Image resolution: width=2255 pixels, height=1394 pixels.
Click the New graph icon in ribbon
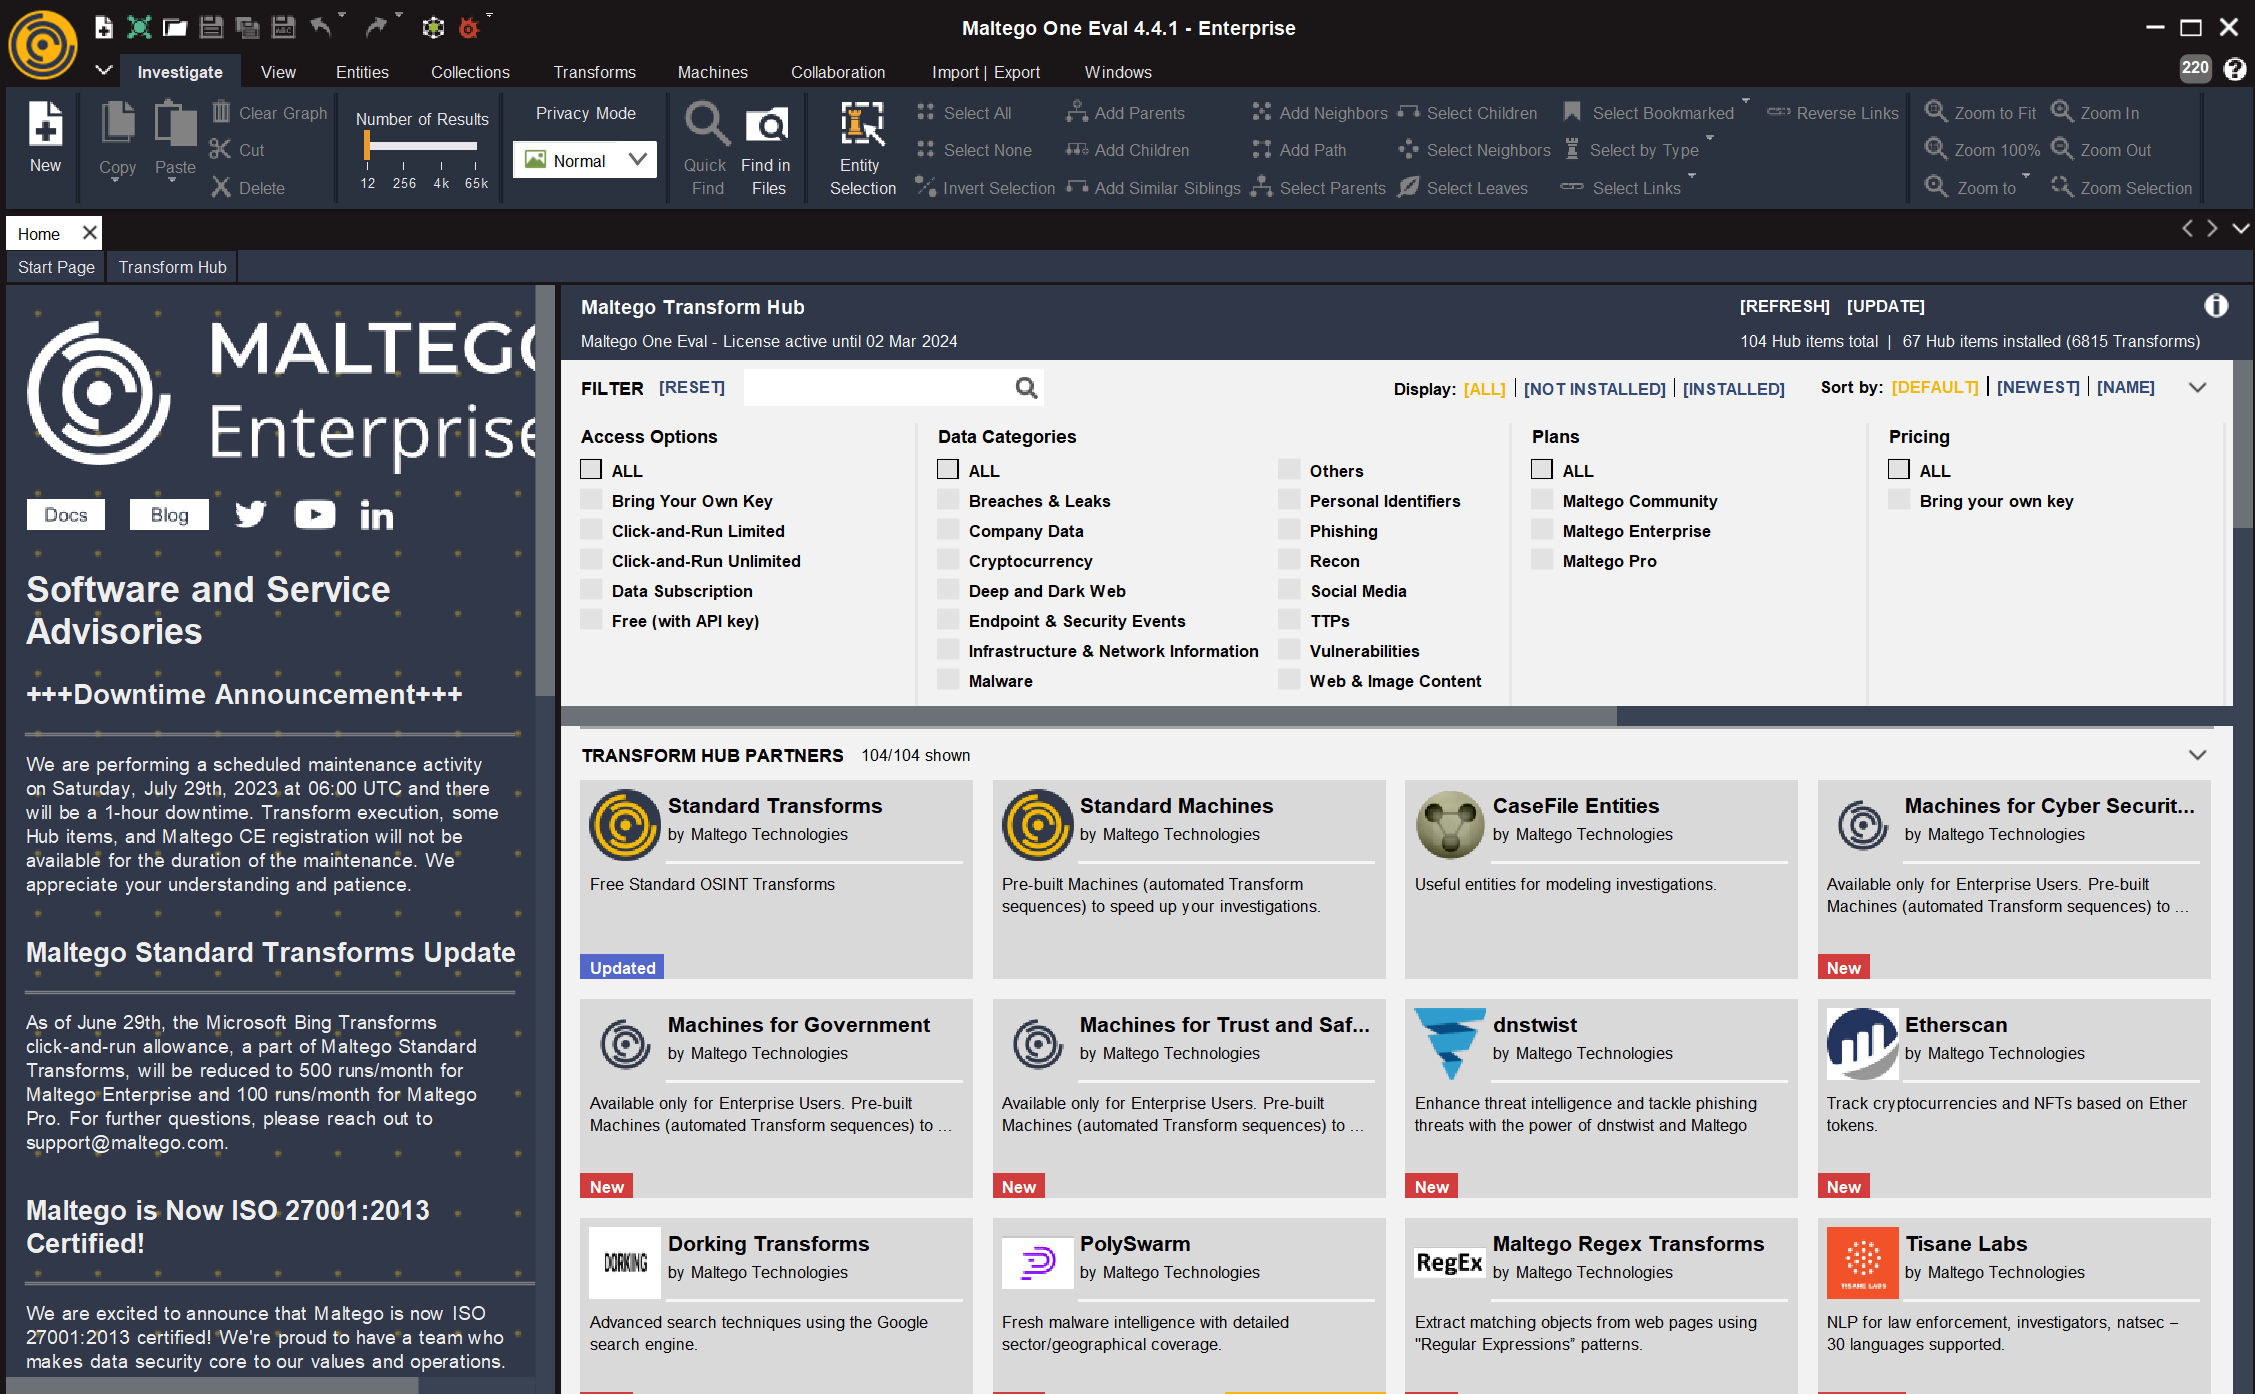coord(45,125)
